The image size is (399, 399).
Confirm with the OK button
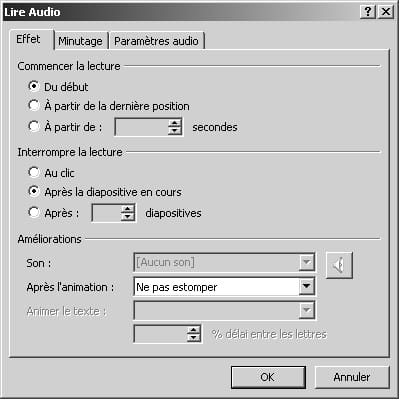coord(268,377)
